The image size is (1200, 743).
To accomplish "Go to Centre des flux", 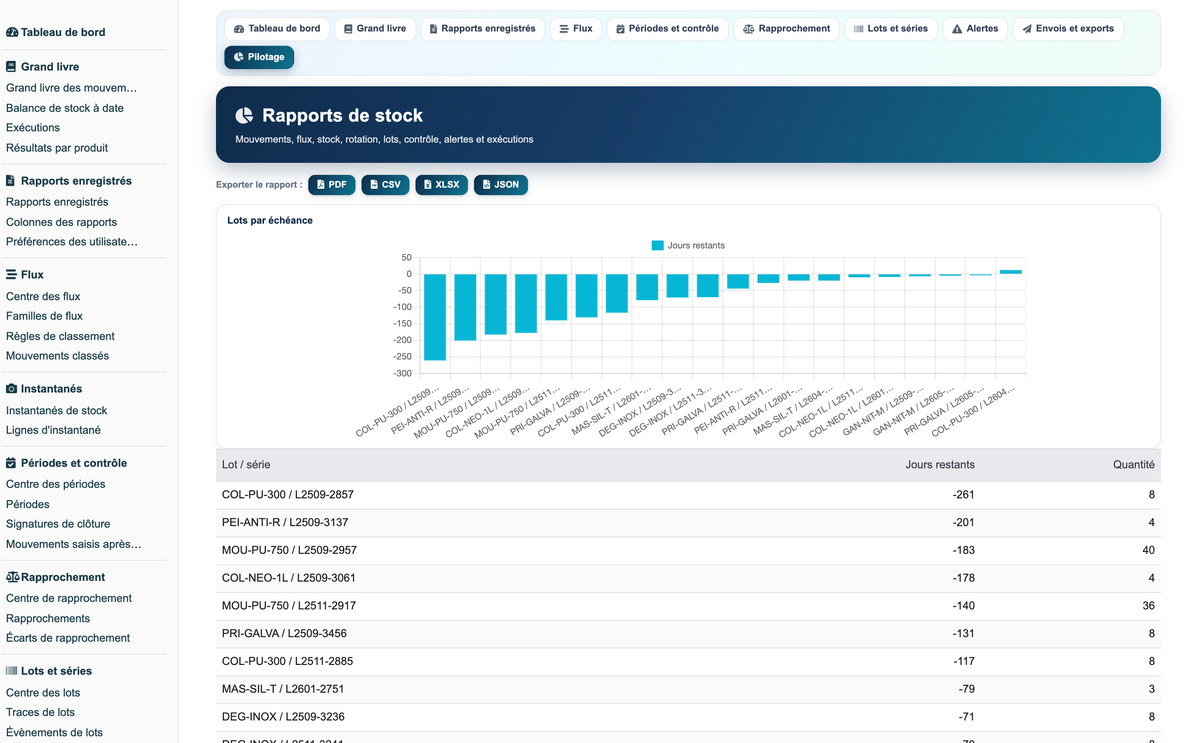I will (x=43, y=296).
